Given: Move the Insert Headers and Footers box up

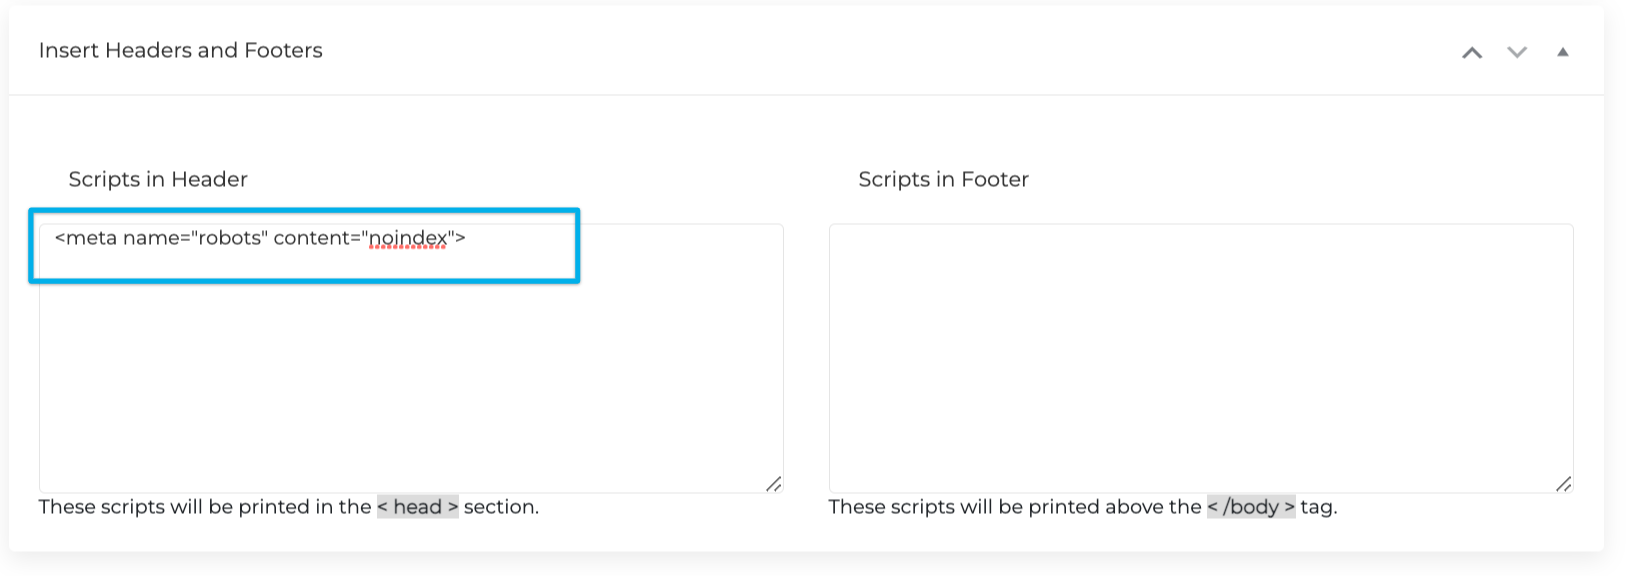Looking at the screenshot, I should (1472, 52).
